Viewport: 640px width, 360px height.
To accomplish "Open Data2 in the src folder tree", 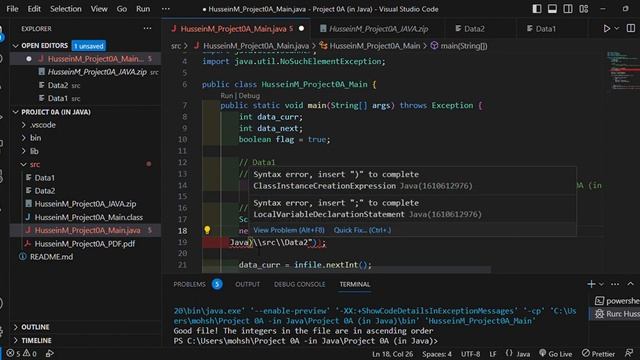I will 44,191.
